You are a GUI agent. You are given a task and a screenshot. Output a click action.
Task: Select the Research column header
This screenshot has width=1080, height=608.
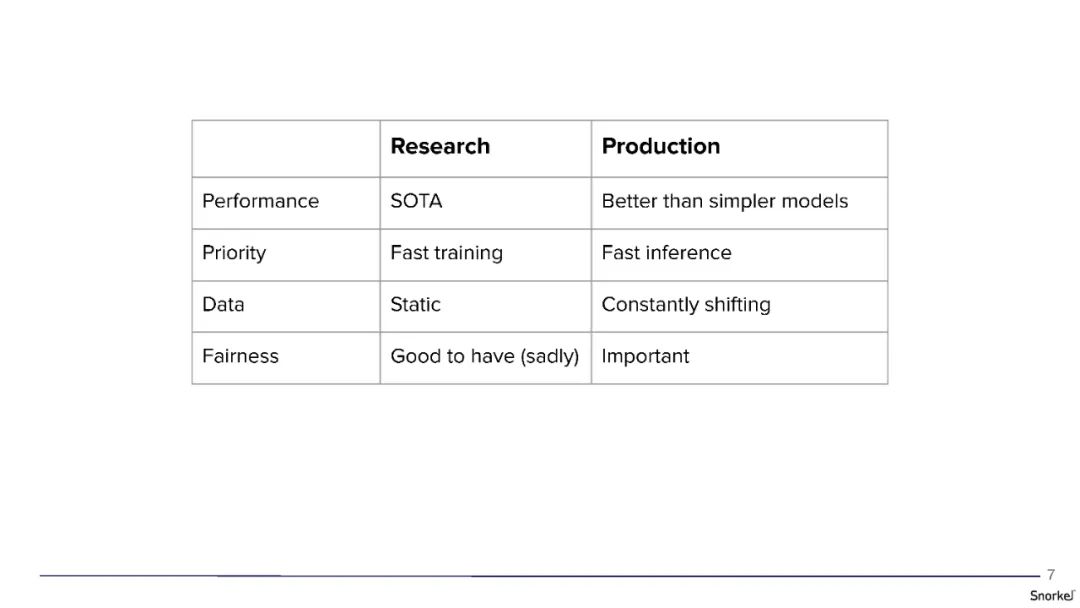(440, 147)
